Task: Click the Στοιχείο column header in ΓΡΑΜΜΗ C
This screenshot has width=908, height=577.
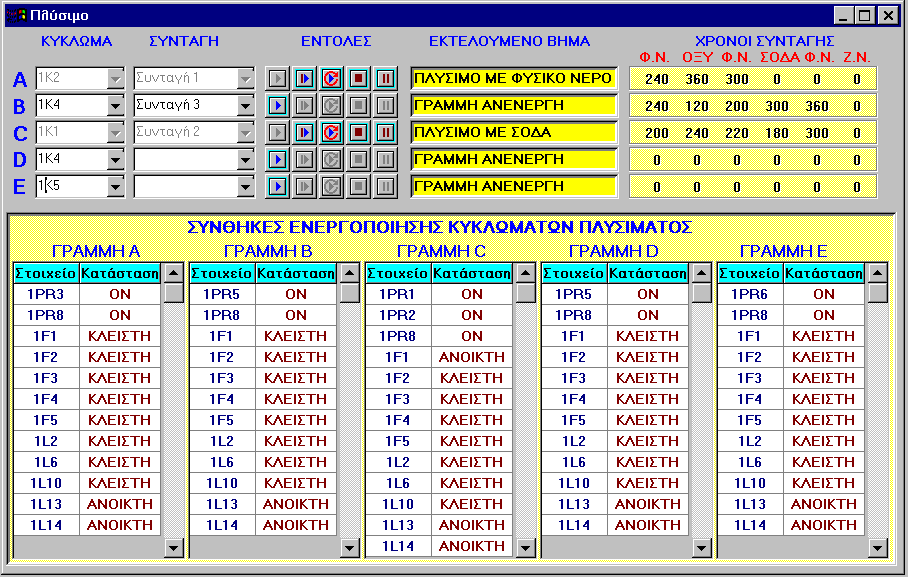Action: [x=398, y=273]
